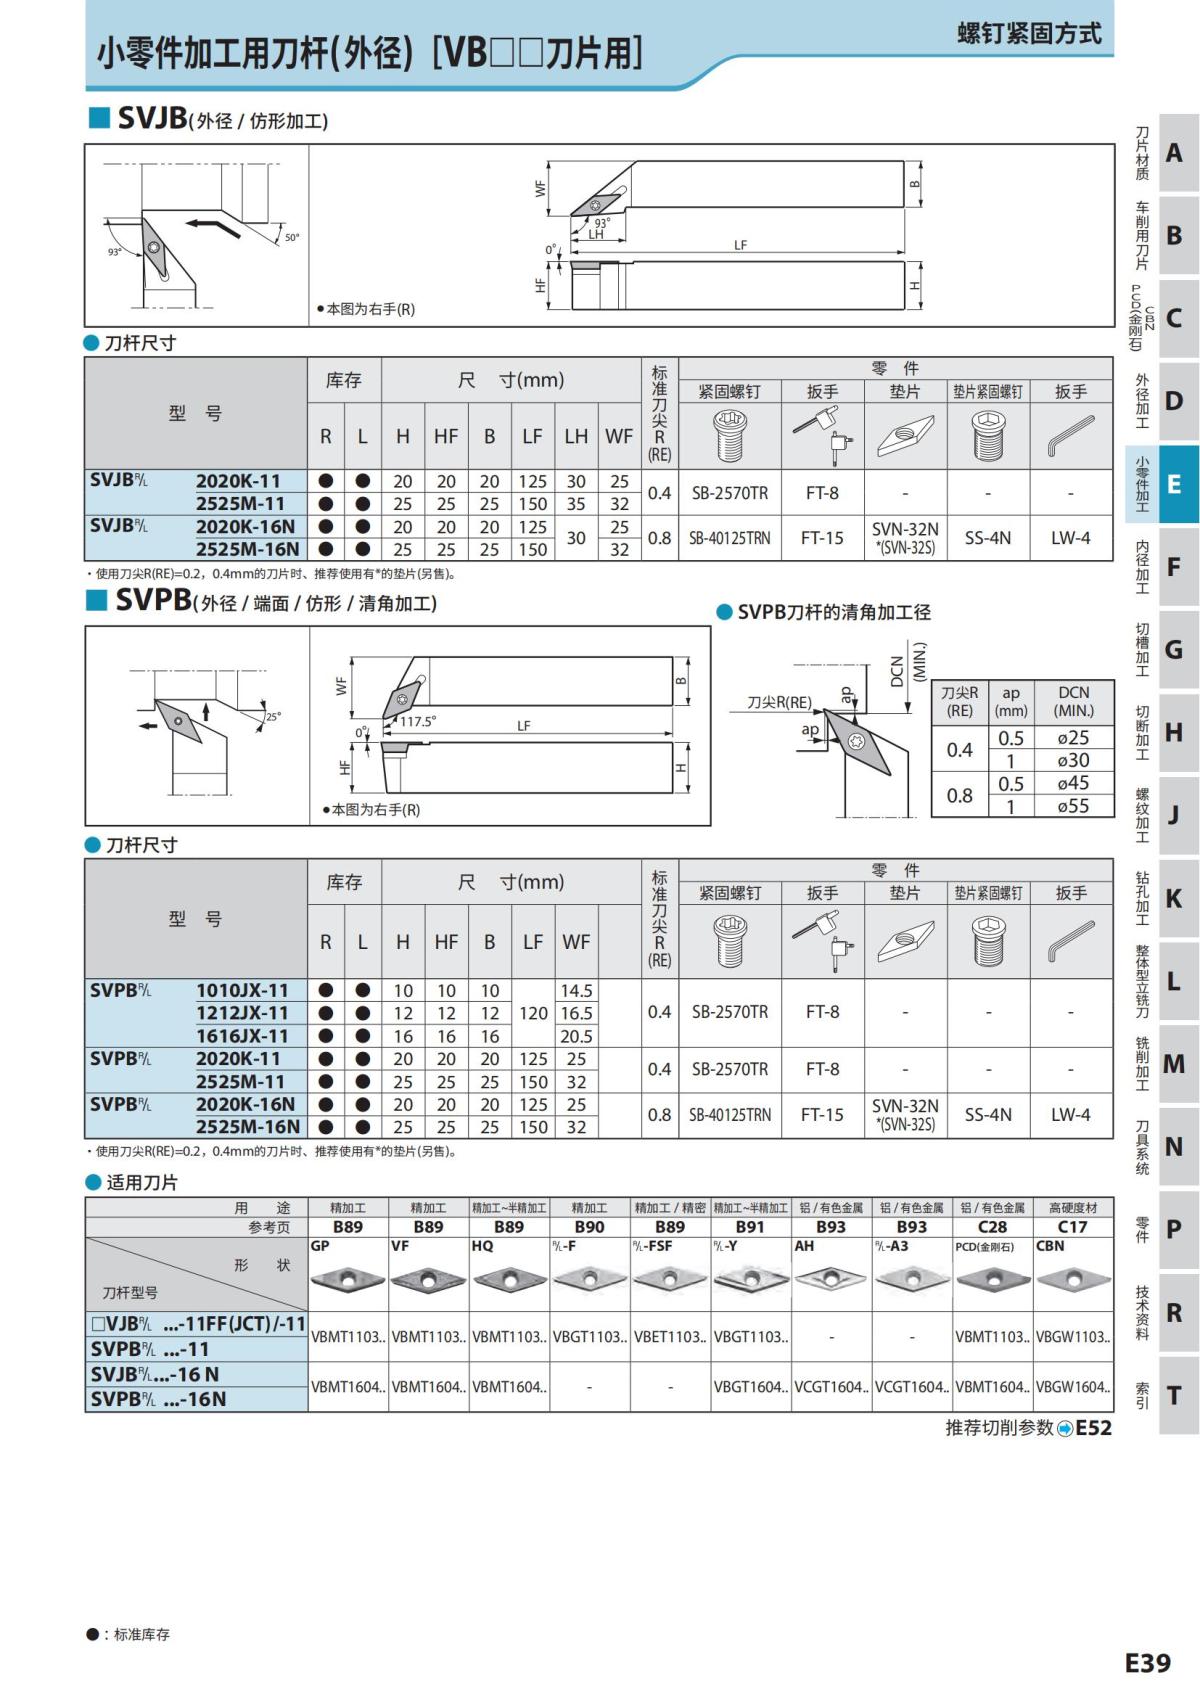1200x1697 pixels.
Task: Select model 1616JX-11 in SVPB table
Action: pyautogui.click(x=242, y=1036)
